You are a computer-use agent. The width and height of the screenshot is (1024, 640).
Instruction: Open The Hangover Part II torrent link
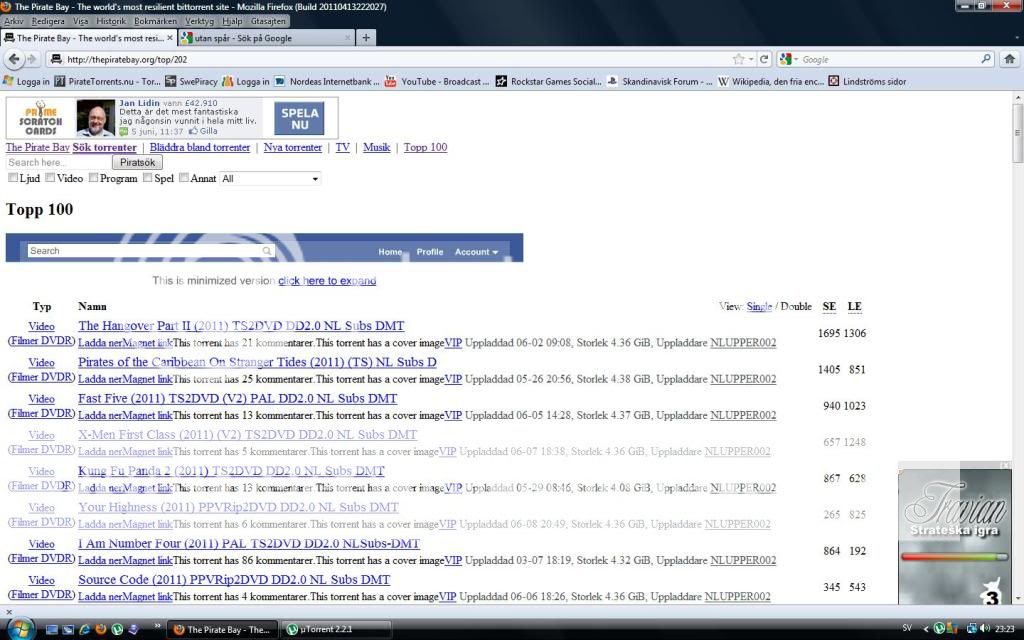(x=241, y=326)
